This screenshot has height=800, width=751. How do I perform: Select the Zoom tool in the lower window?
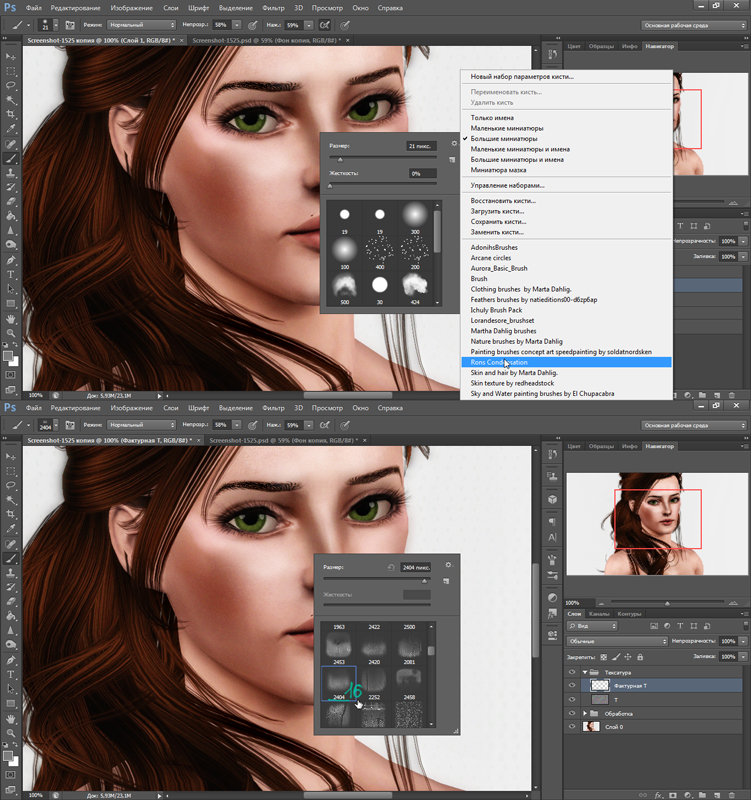[11, 733]
